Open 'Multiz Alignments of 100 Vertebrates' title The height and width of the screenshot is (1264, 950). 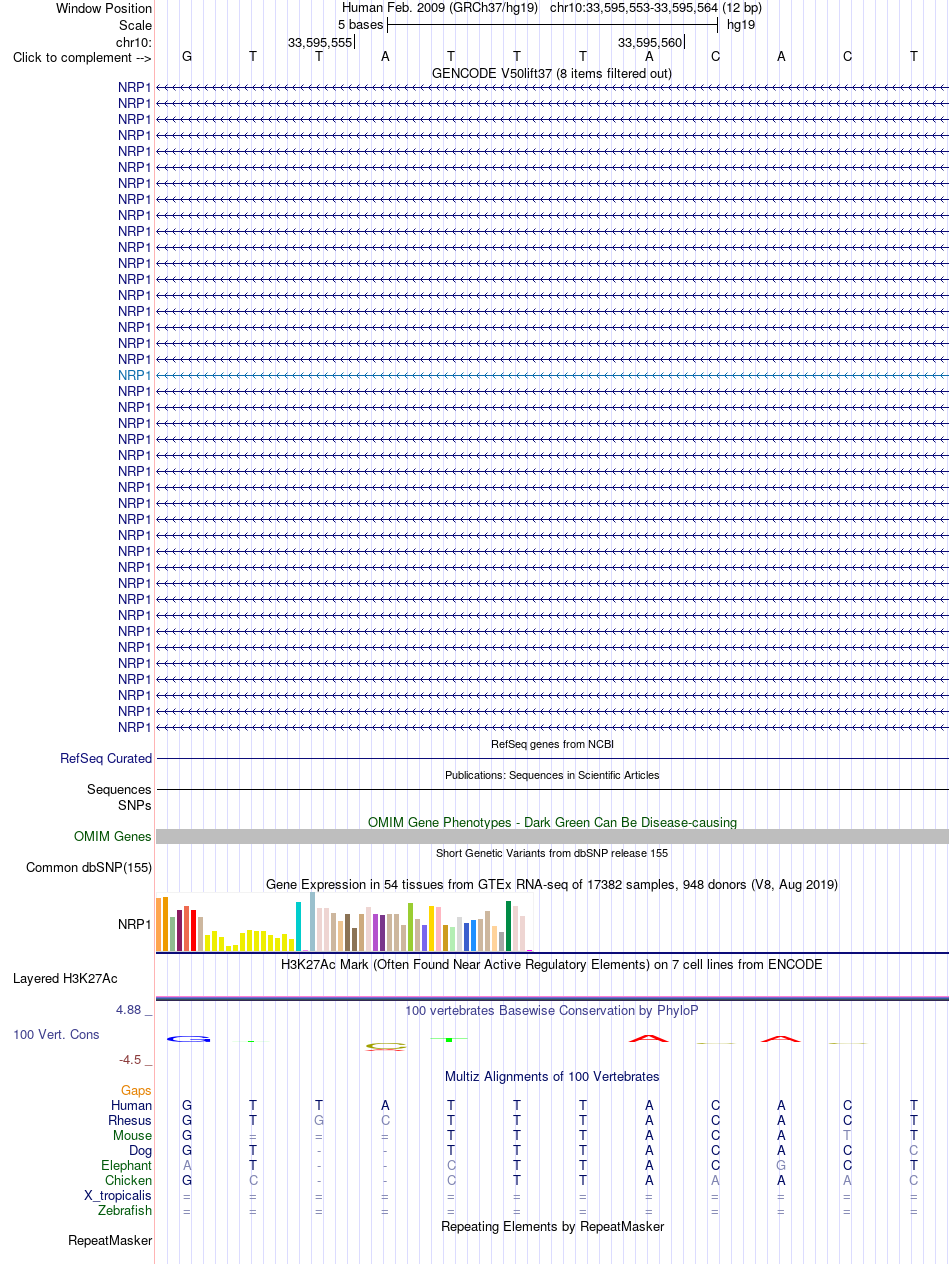pos(552,1077)
